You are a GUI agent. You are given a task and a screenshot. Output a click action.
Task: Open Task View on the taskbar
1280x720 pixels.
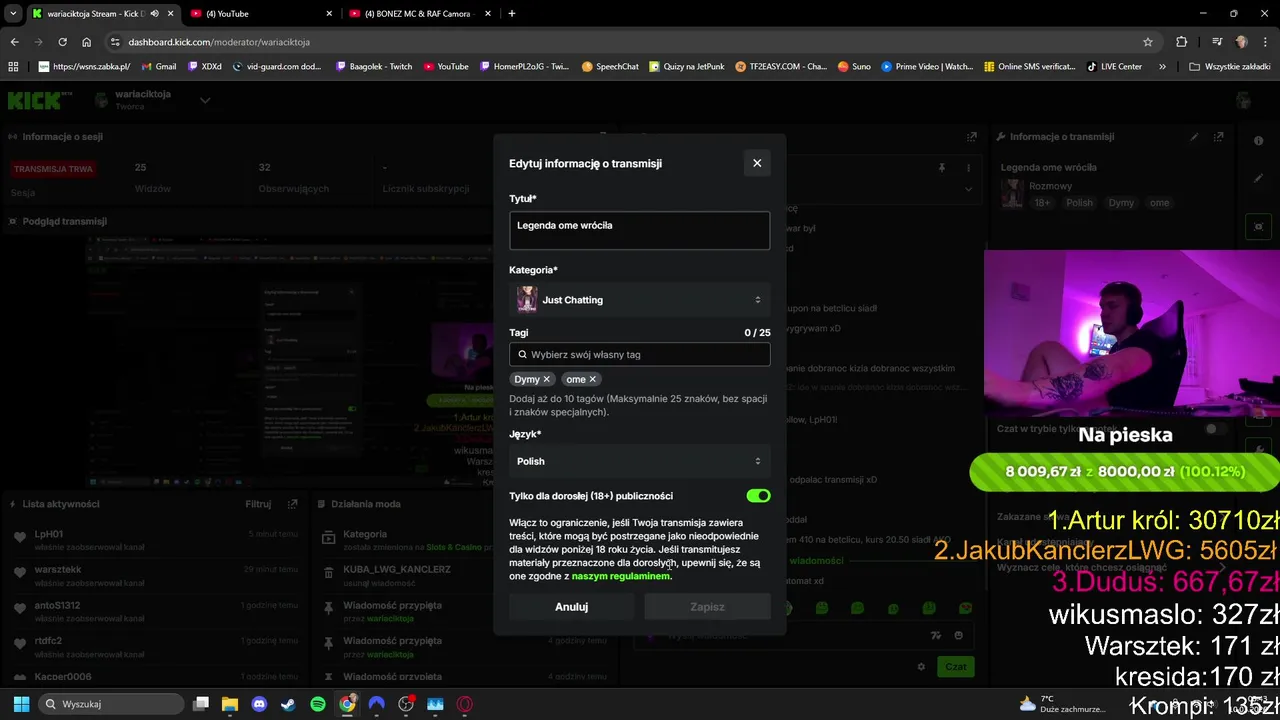pos(201,704)
